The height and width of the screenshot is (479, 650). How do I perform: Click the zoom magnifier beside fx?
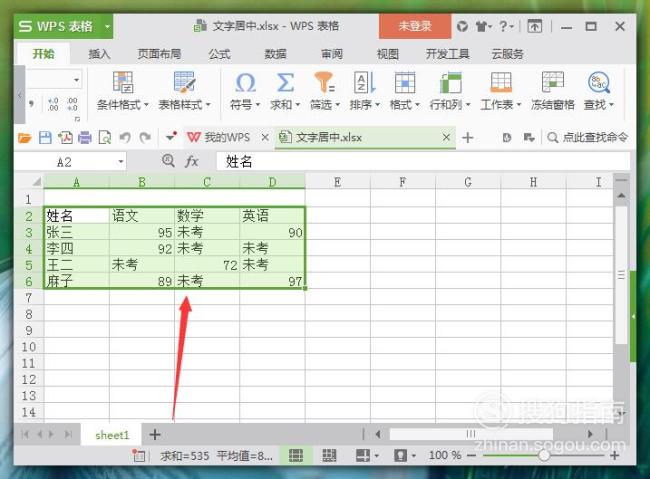168,160
